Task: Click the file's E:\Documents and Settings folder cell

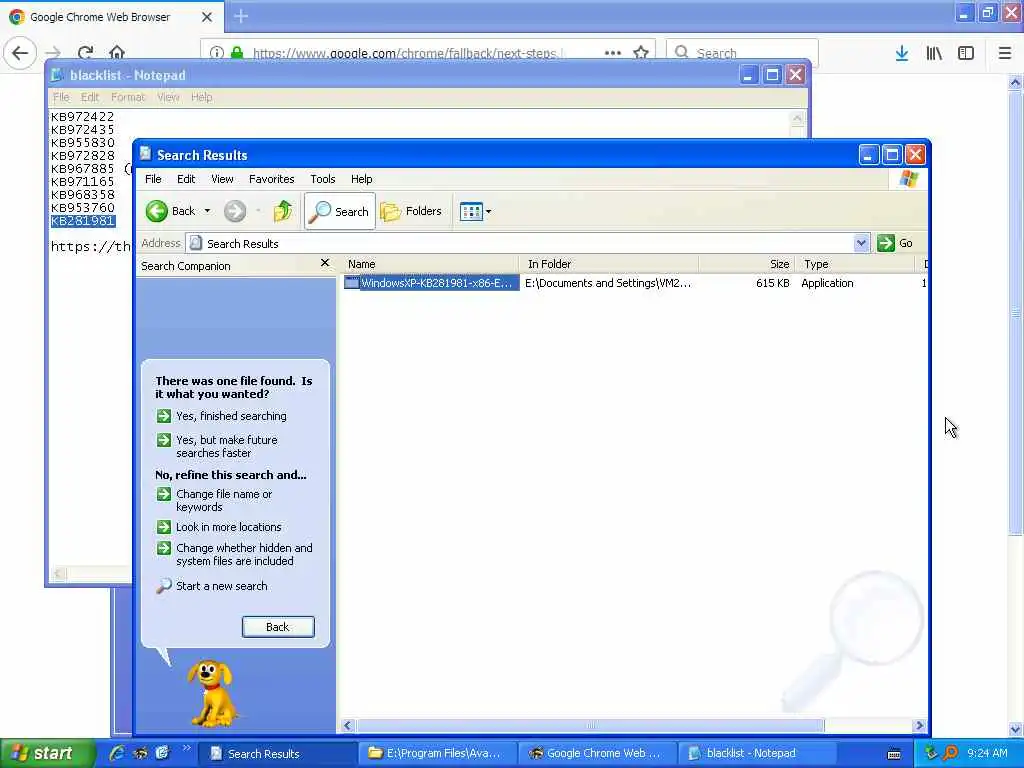Action: pos(608,283)
